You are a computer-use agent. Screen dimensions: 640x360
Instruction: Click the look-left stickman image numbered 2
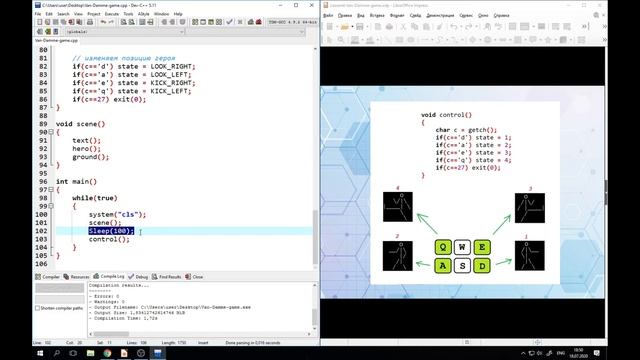pyautogui.click(x=398, y=256)
